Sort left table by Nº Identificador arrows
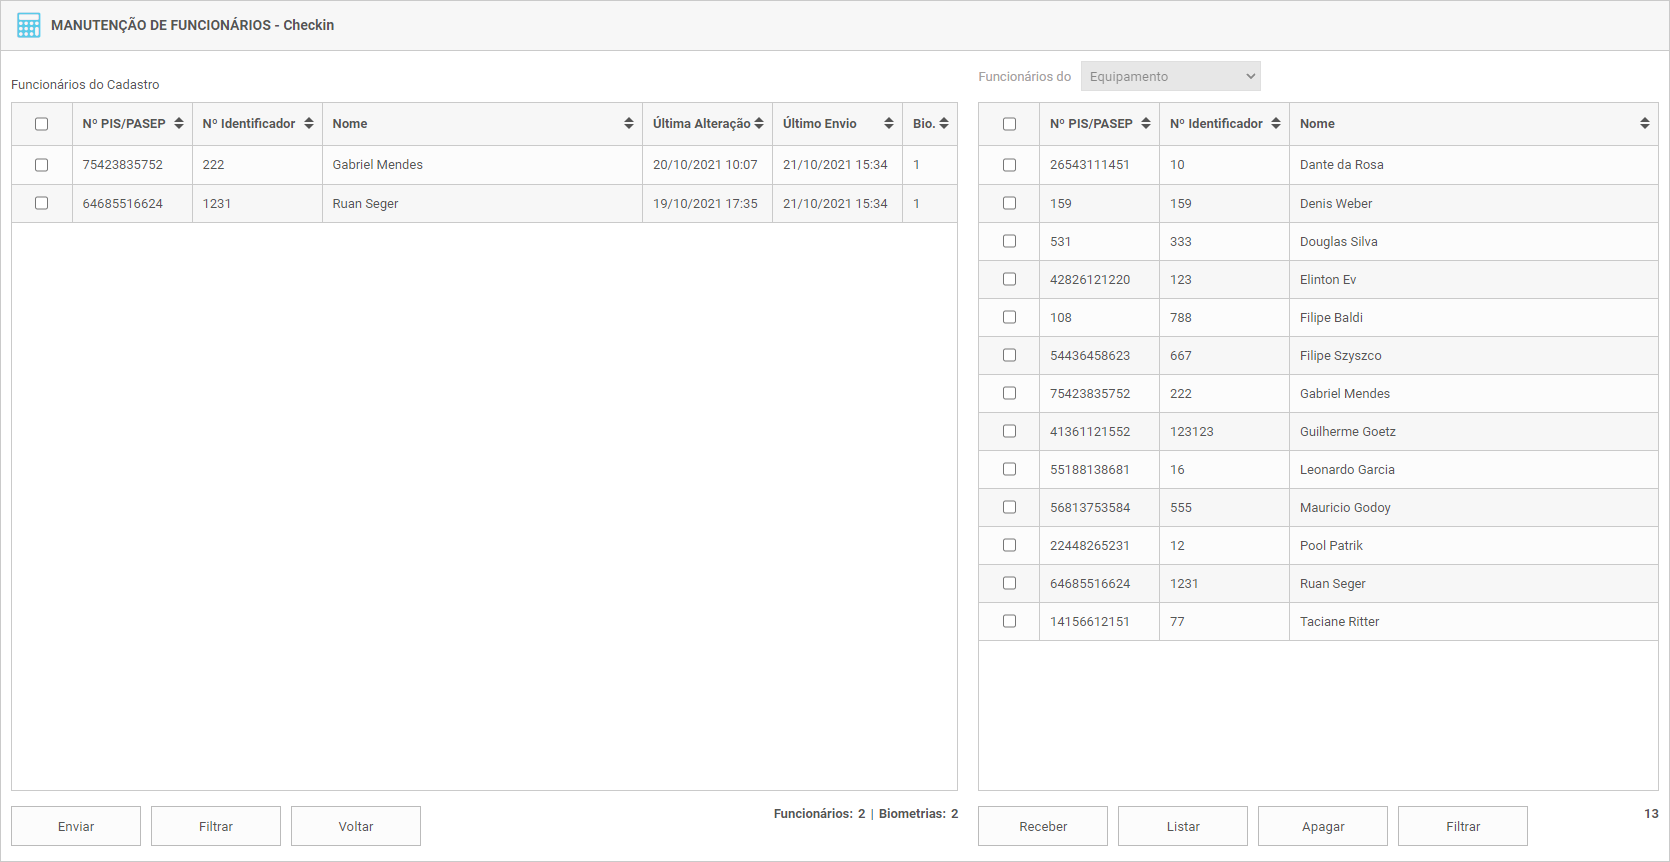 [x=309, y=123]
